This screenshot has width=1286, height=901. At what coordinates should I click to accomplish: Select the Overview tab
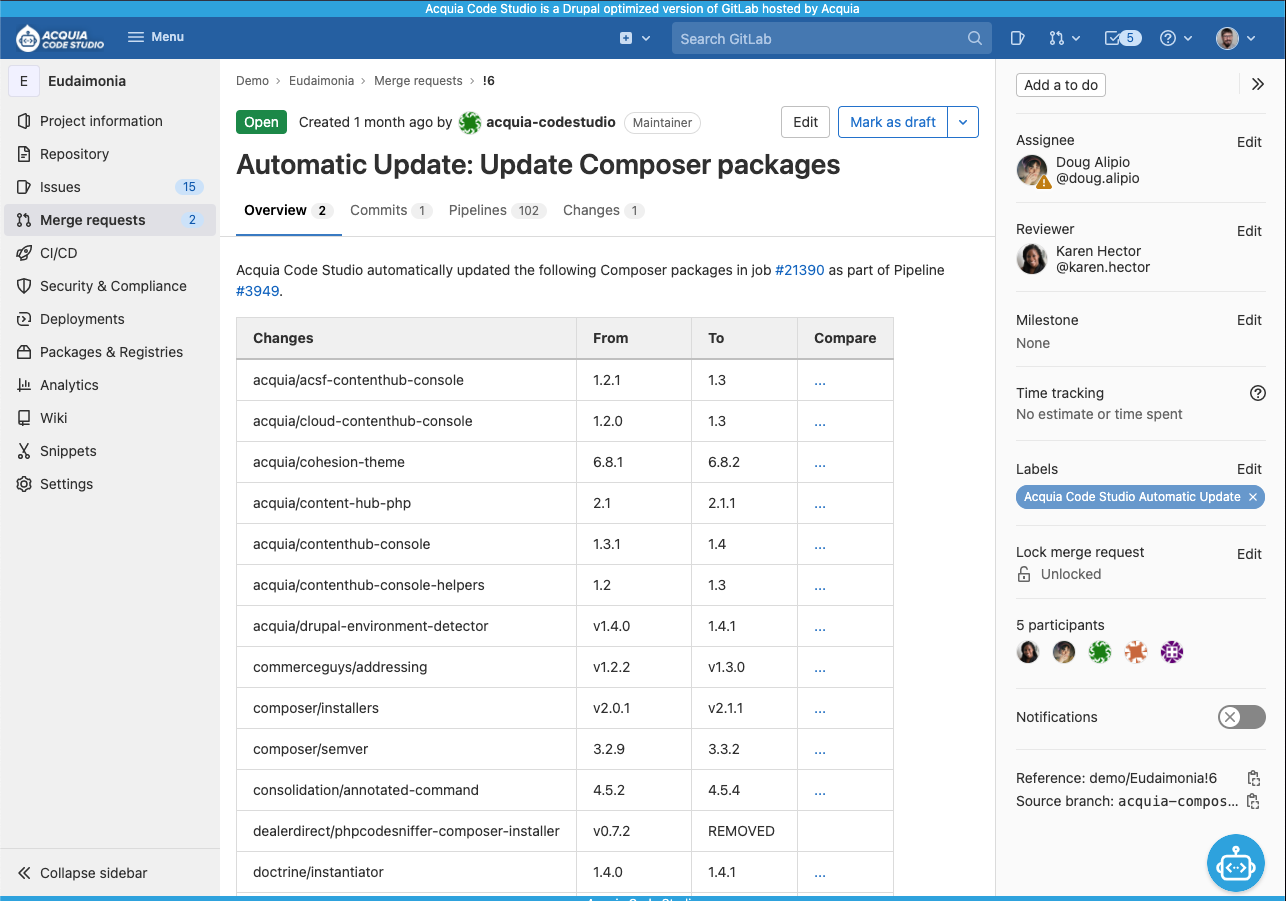click(x=288, y=211)
